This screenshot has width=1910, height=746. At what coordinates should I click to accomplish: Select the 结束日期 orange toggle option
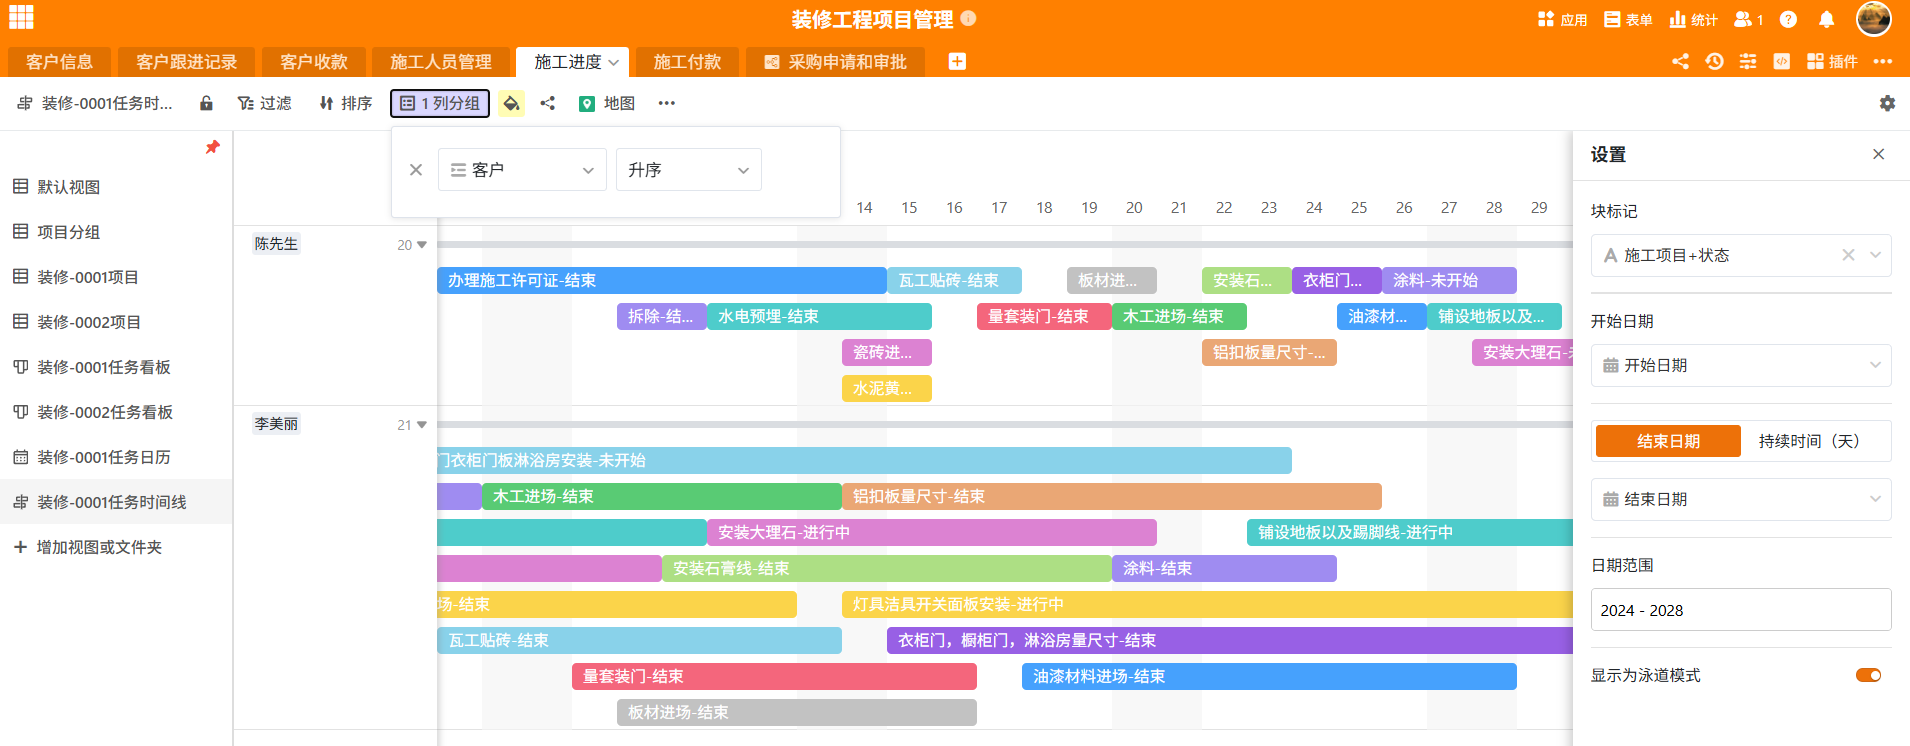point(1668,441)
